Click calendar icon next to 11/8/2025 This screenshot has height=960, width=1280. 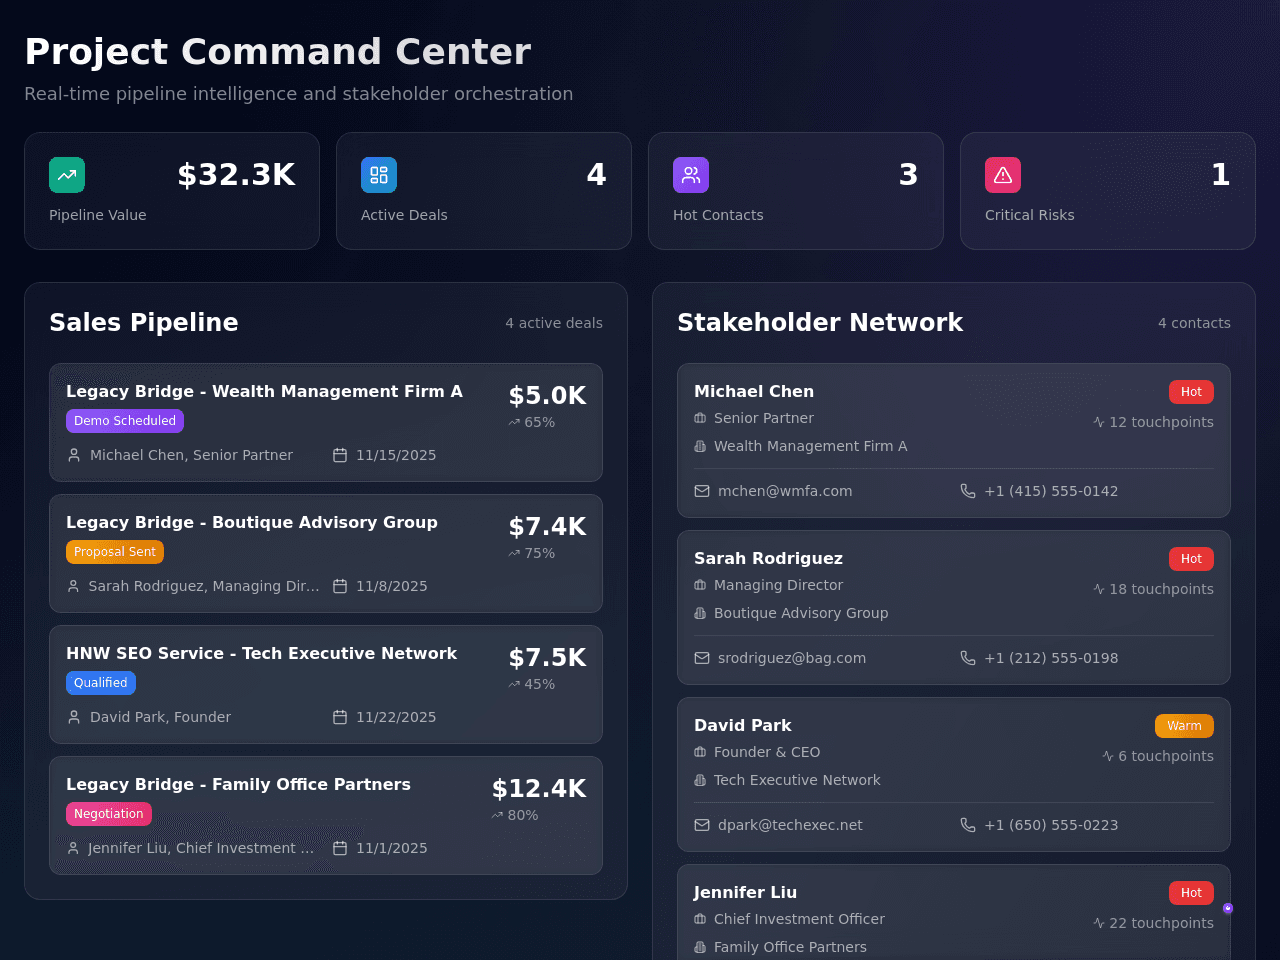(x=340, y=586)
